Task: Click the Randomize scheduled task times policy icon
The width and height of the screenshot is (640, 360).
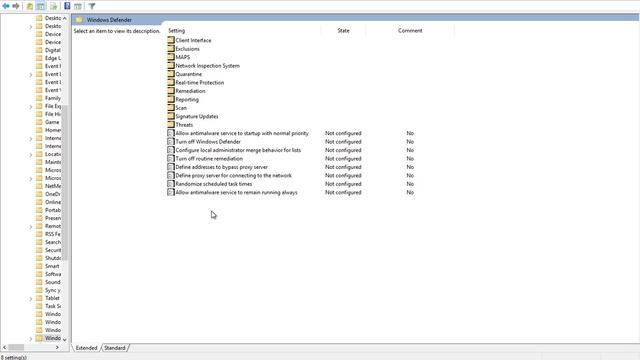Action: [x=171, y=184]
